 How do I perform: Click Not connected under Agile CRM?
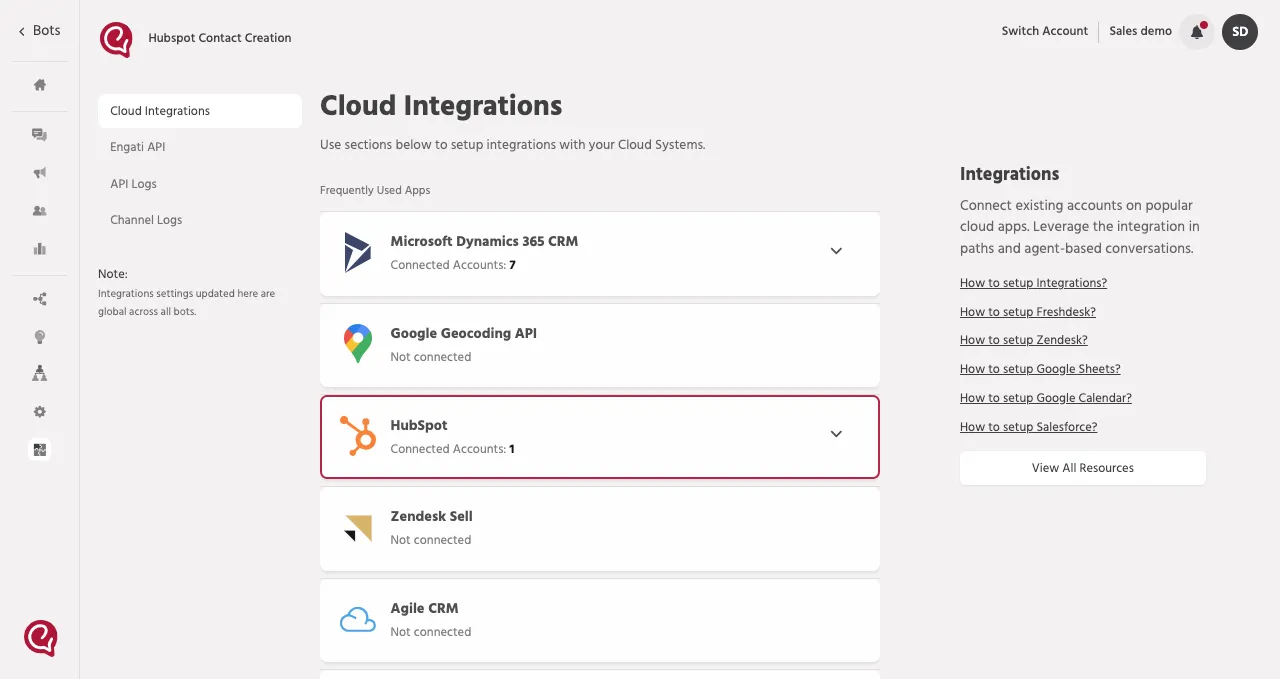(x=430, y=632)
